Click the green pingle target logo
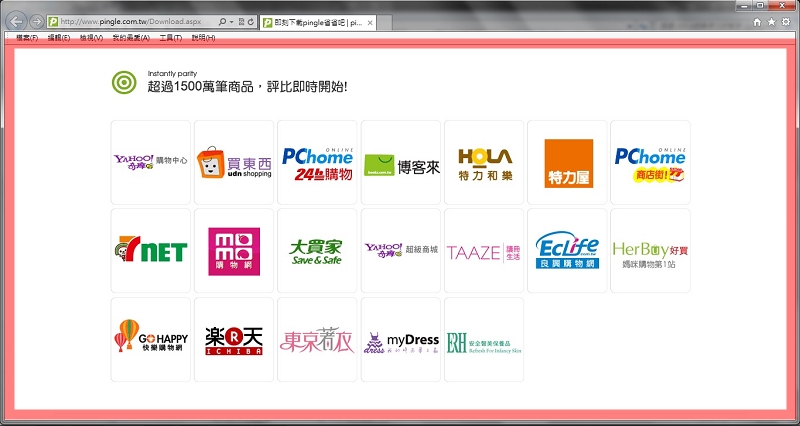 124,82
